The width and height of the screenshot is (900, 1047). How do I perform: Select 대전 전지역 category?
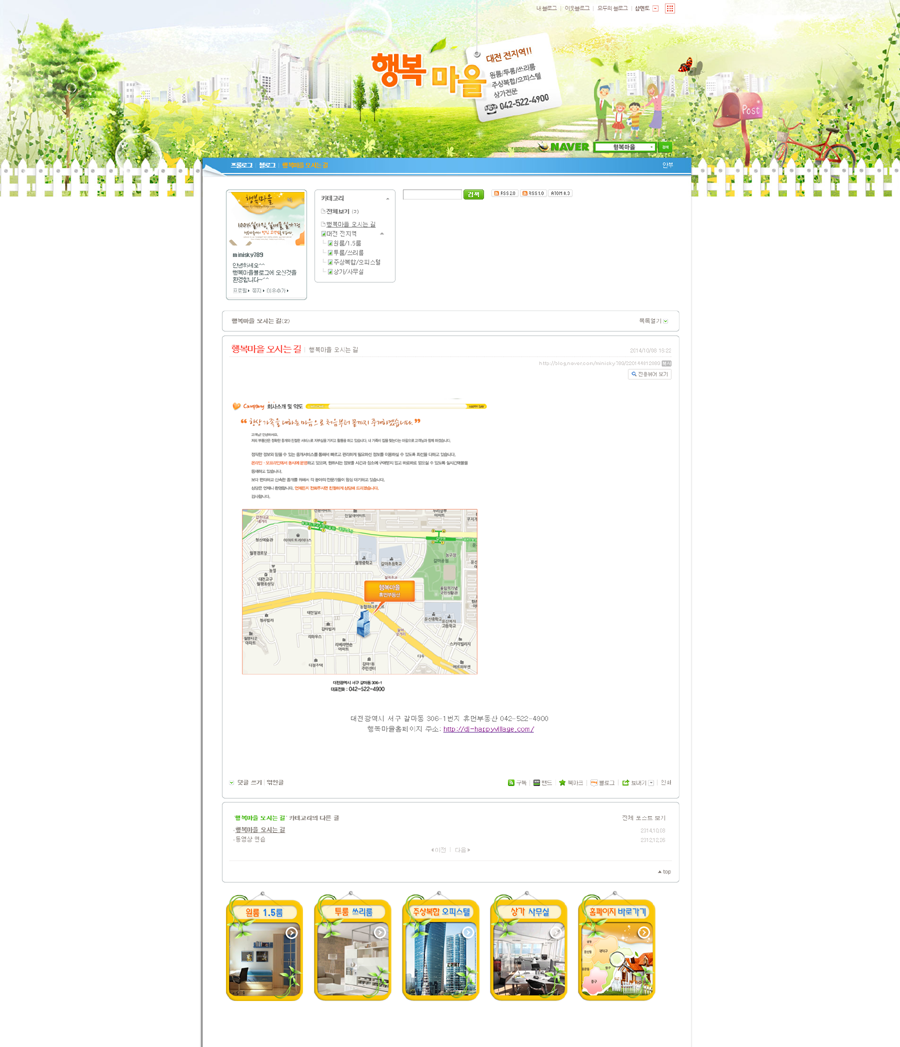pyautogui.click(x=341, y=234)
